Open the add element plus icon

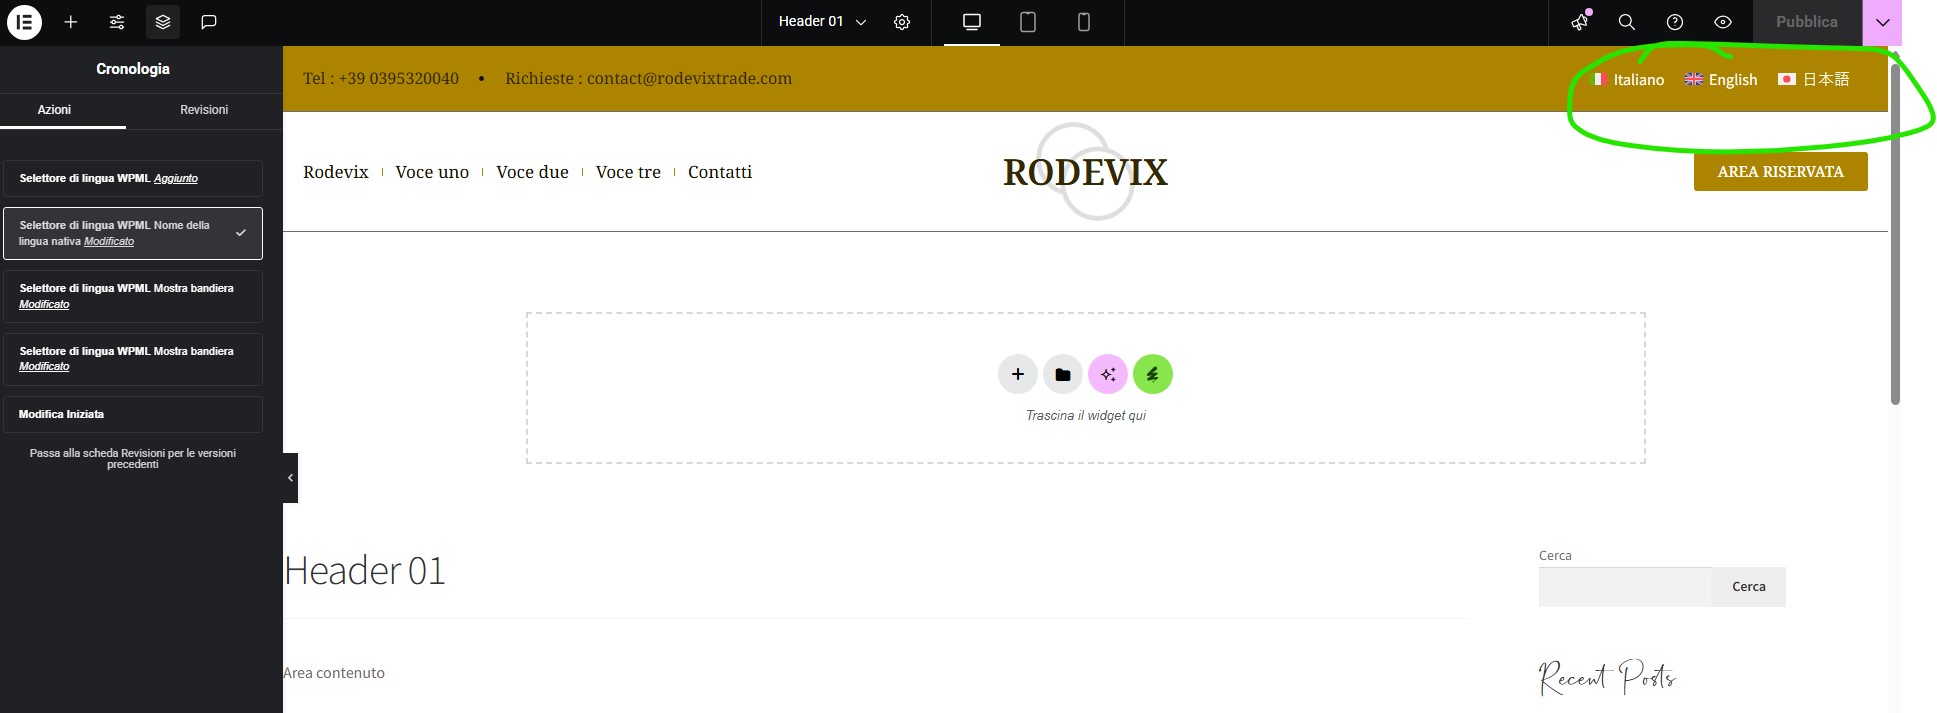point(71,22)
